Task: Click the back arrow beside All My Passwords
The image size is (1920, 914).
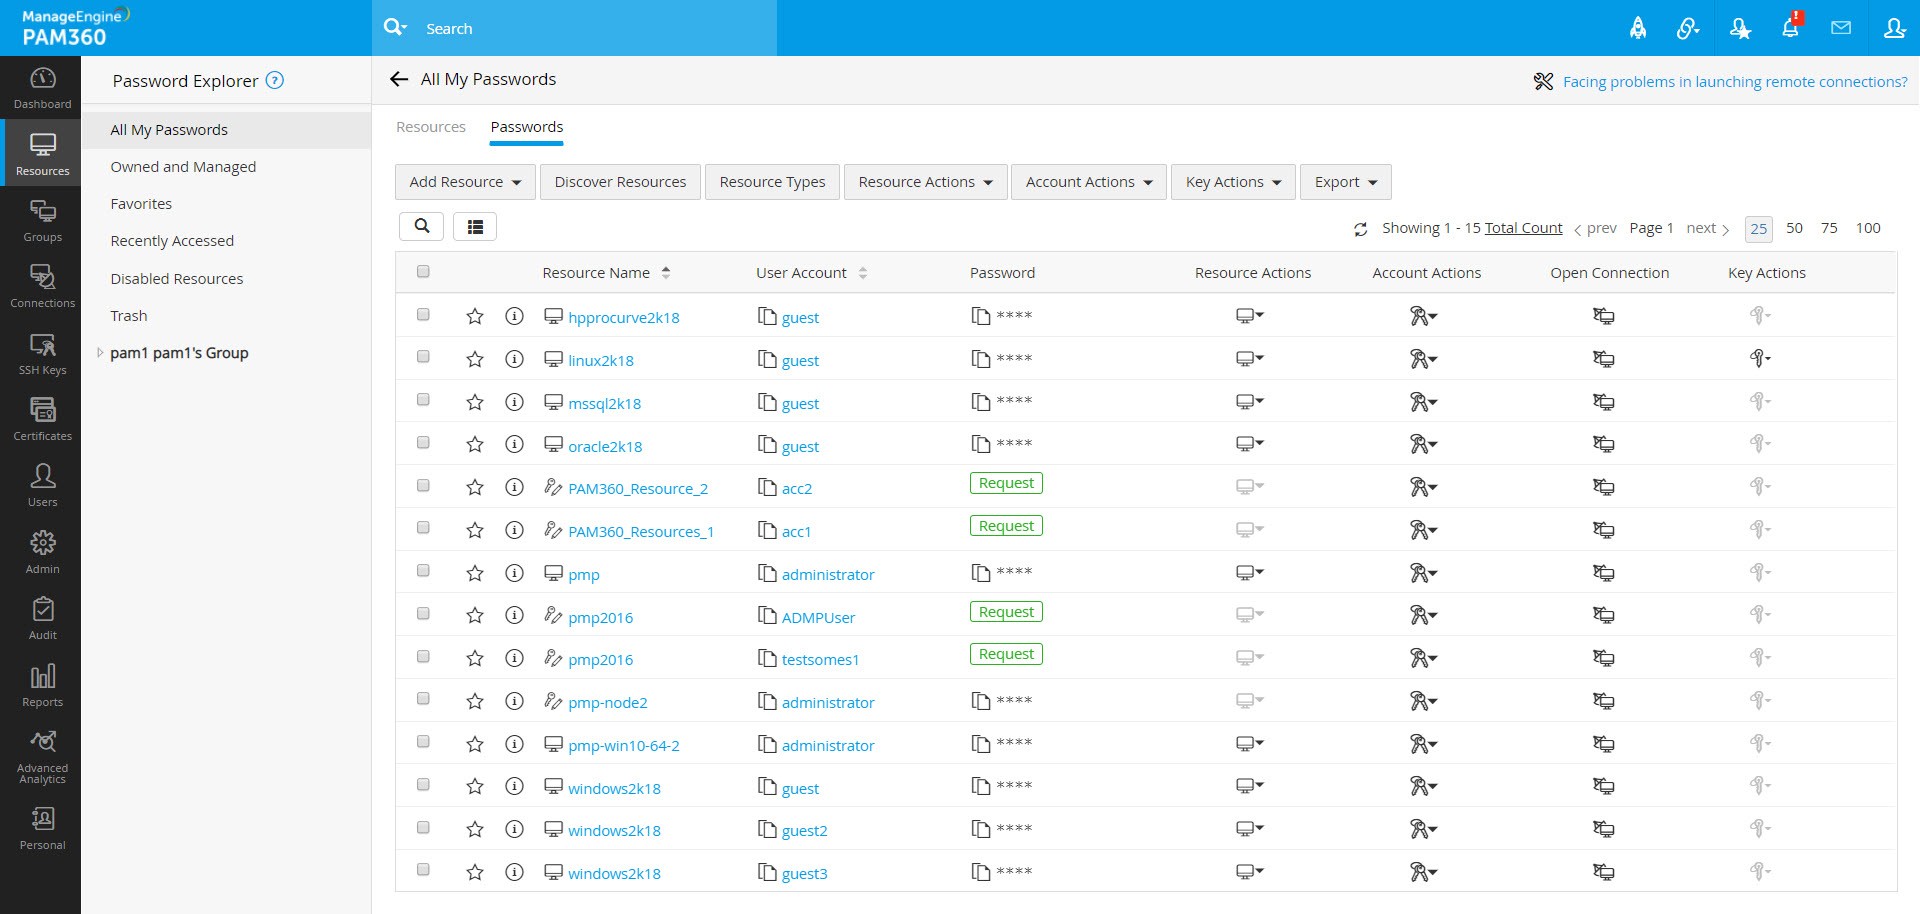Action: pos(399,79)
